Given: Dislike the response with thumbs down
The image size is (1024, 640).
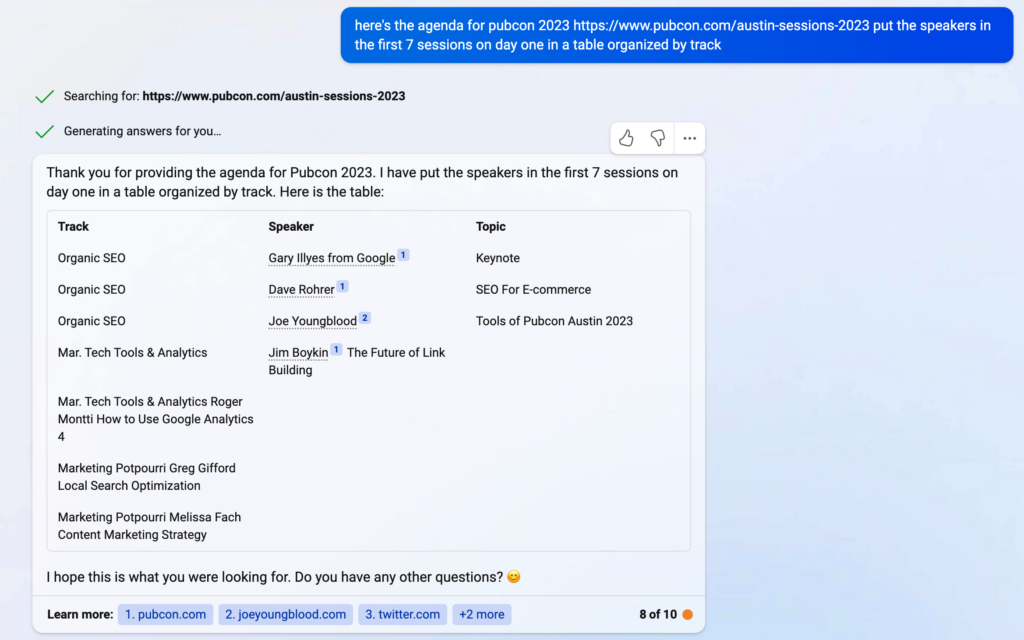Looking at the screenshot, I should point(657,138).
